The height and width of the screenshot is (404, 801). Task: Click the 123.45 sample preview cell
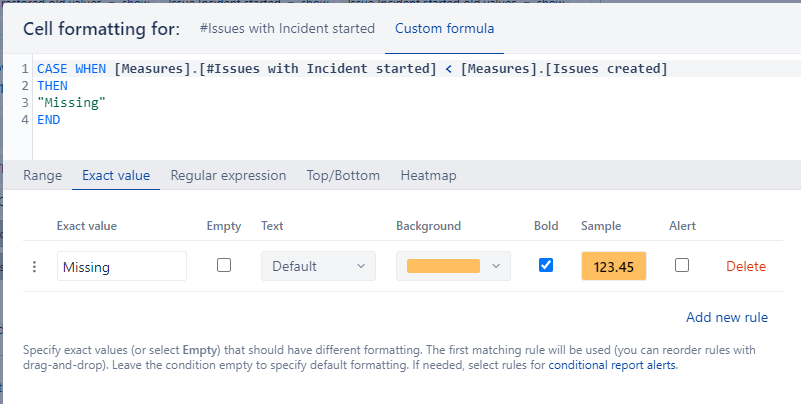[x=614, y=266]
